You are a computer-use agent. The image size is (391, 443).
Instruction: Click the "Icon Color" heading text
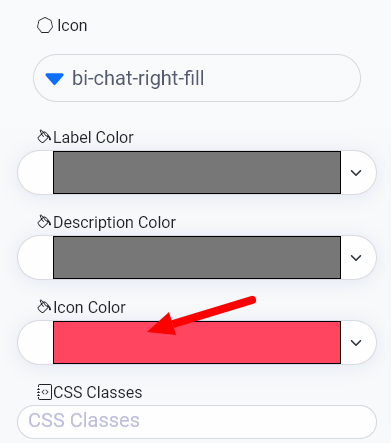click(89, 307)
